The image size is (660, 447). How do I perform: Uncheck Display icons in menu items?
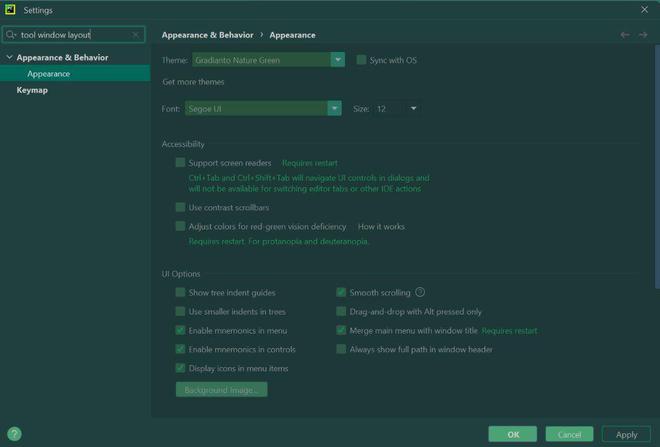tap(180, 368)
